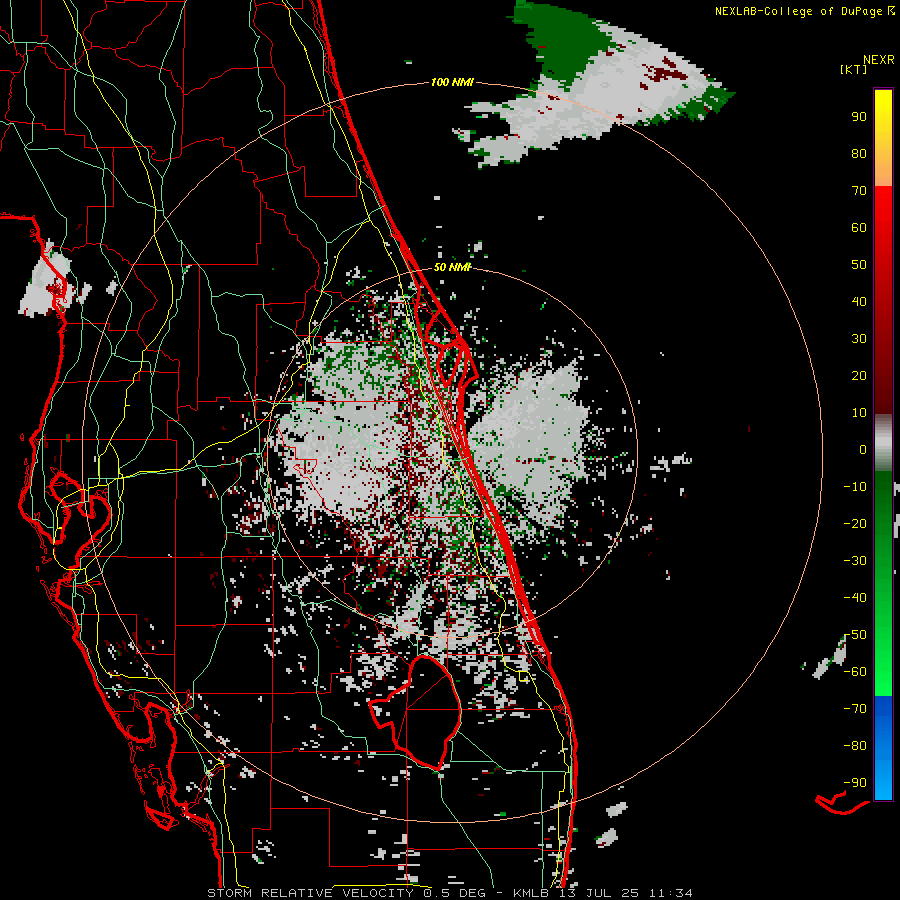This screenshot has width=900, height=900.
Task: Click the 10 value on velocity scale
Action: 859,413
